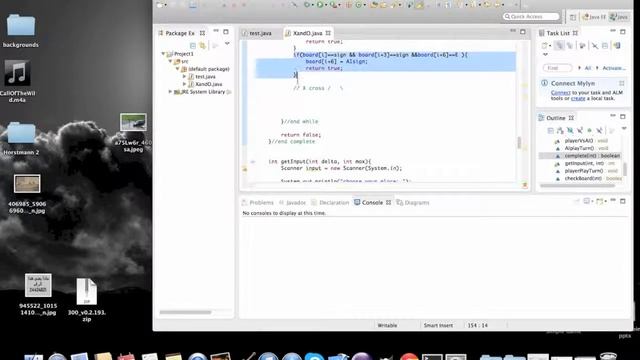Click the Synchronize Changed icon in Task List
The width and height of the screenshot is (640, 360).
click(617, 46)
